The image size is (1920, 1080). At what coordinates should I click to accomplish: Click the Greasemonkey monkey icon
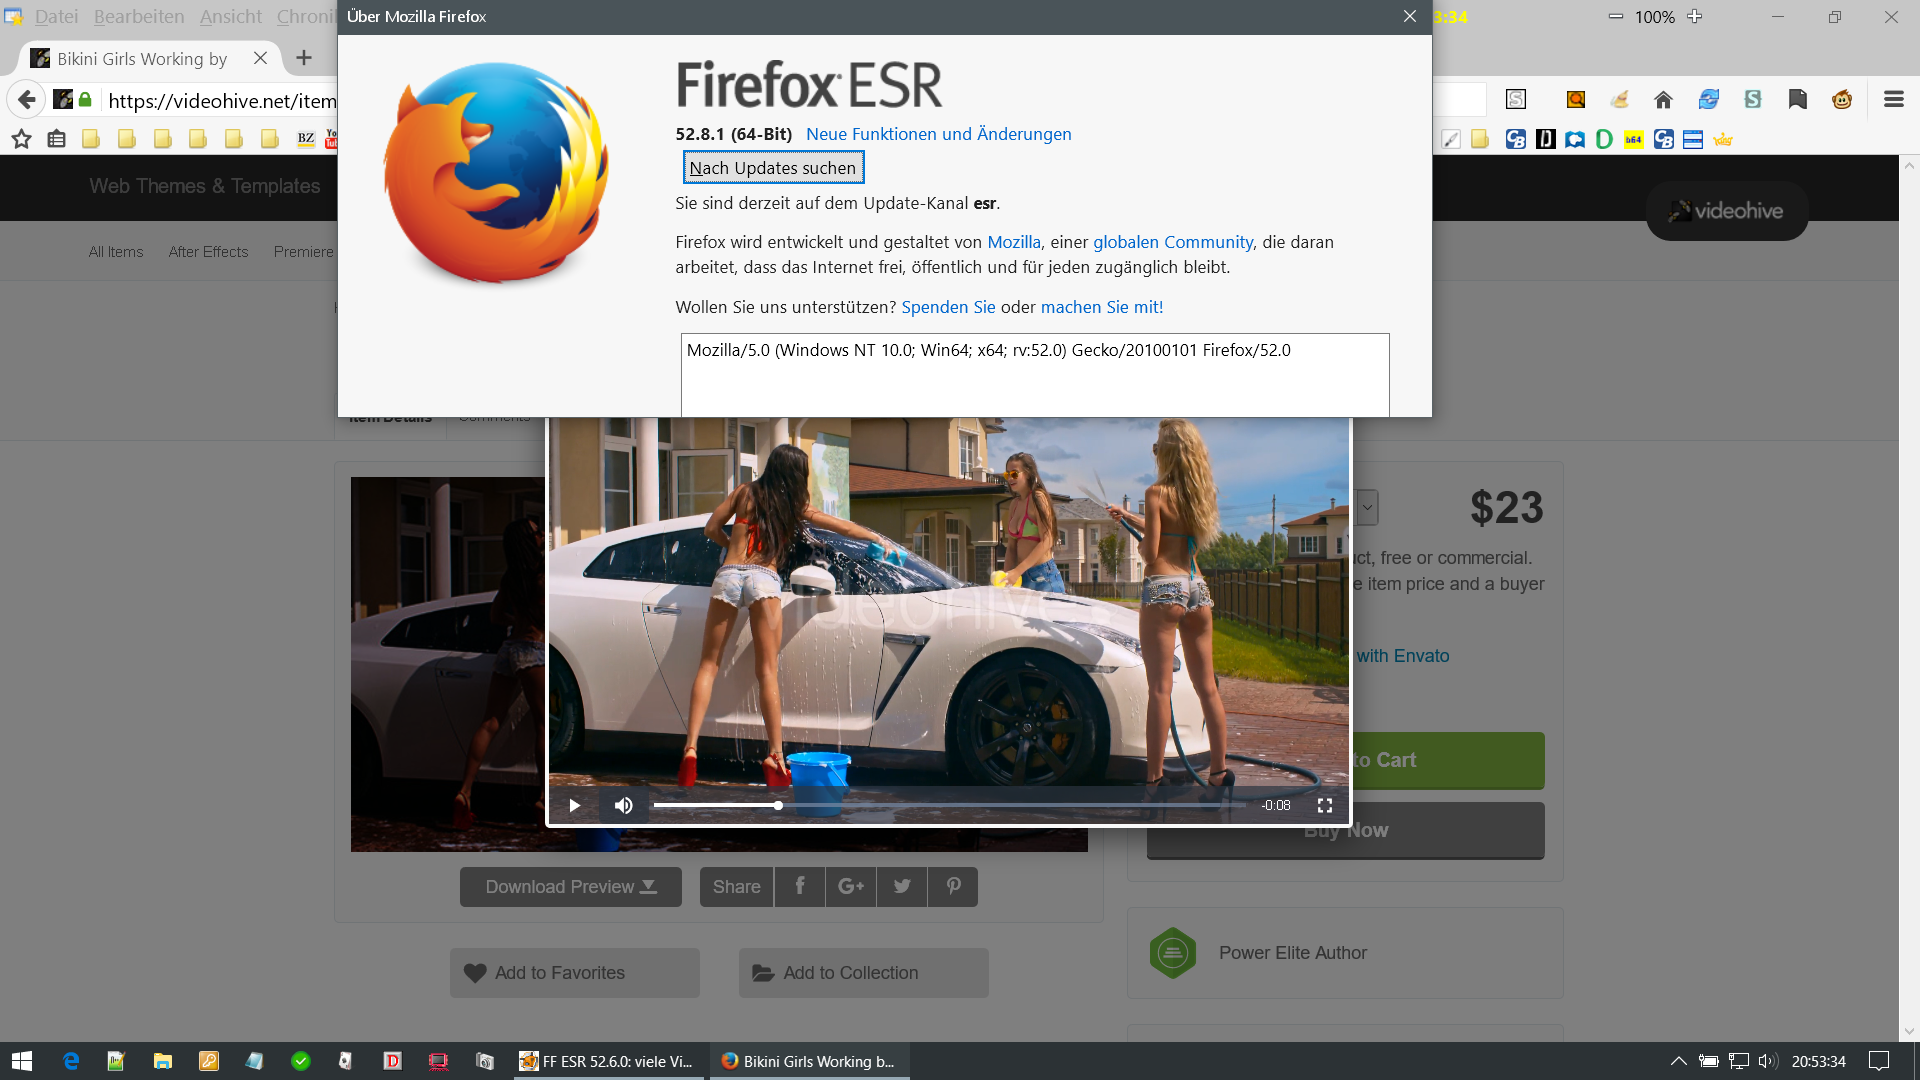tap(1842, 99)
